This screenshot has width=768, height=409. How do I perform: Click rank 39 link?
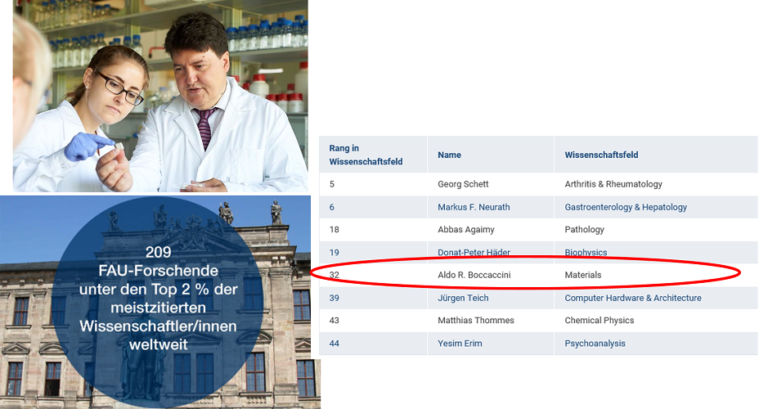click(334, 298)
